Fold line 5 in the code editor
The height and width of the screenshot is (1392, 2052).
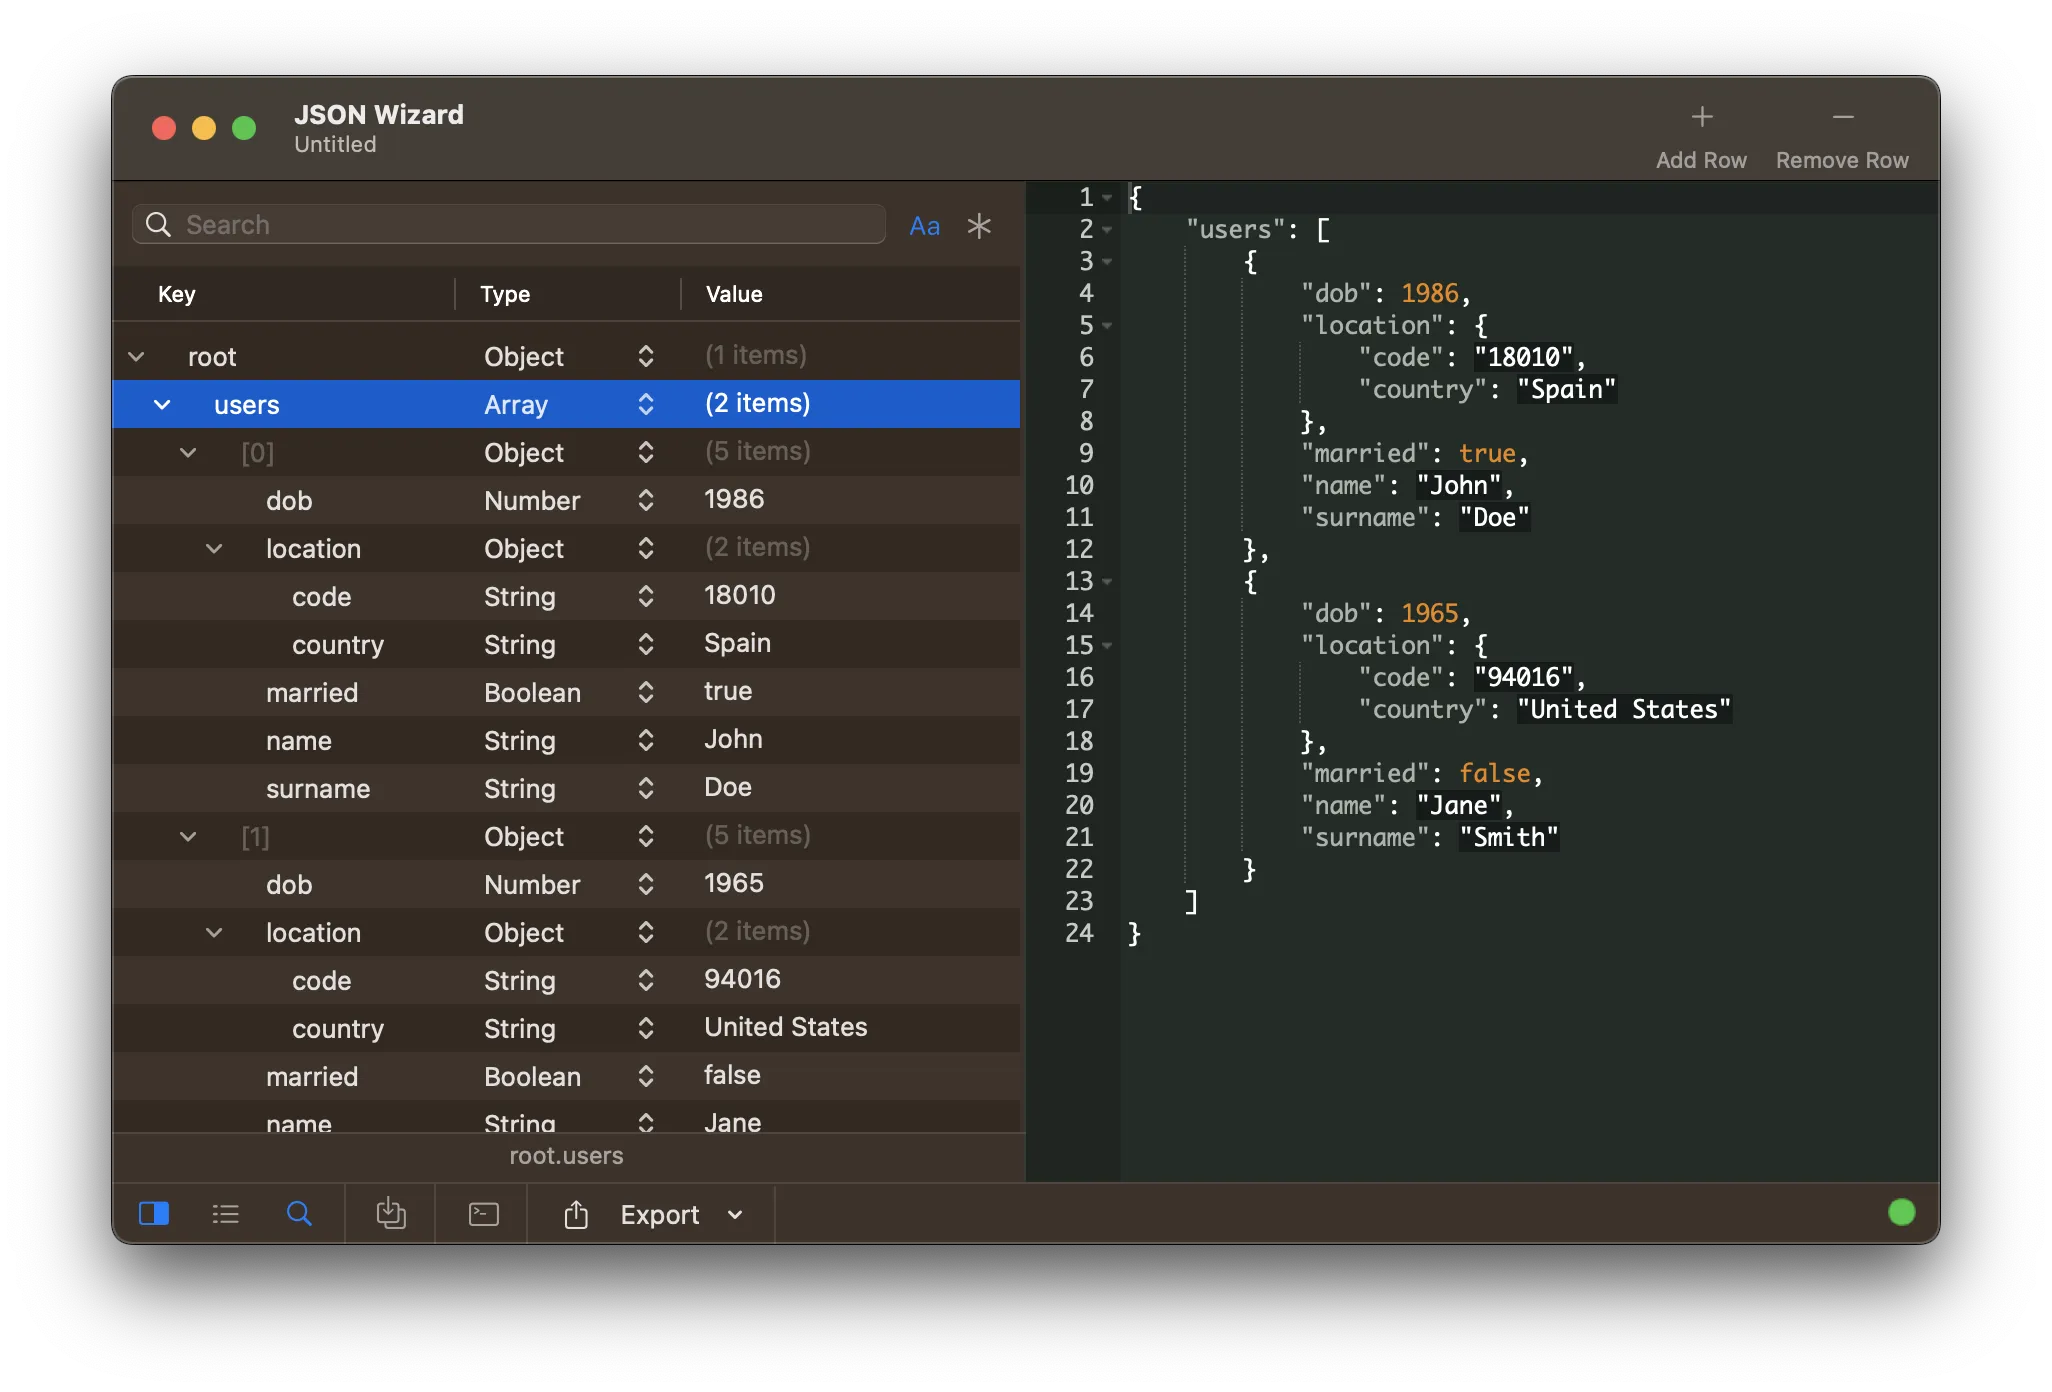1108,326
